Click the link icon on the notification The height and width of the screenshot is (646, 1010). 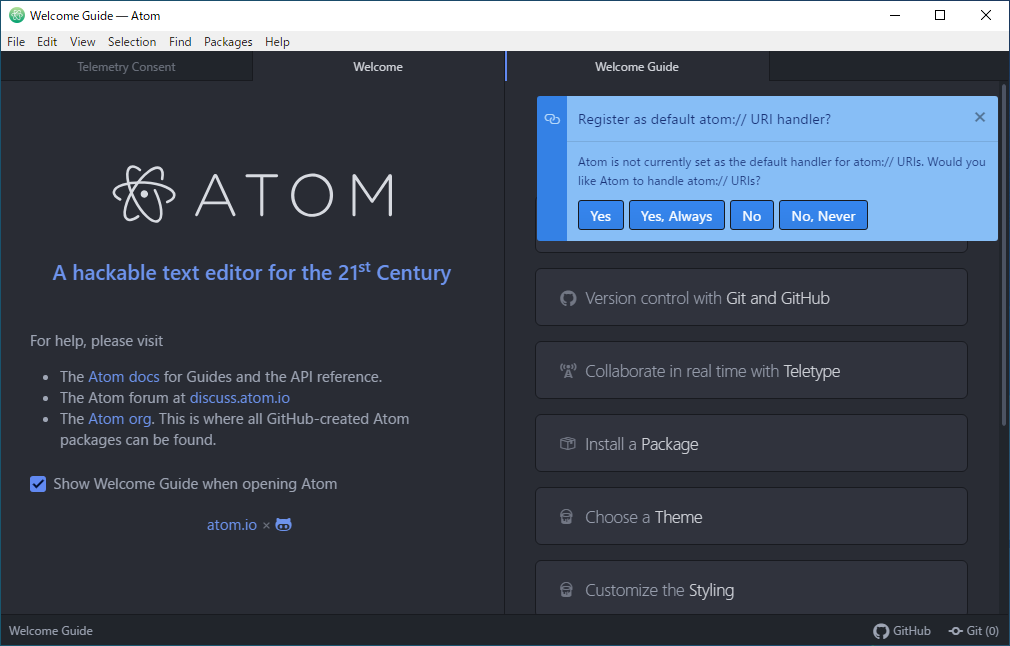click(552, 119)
